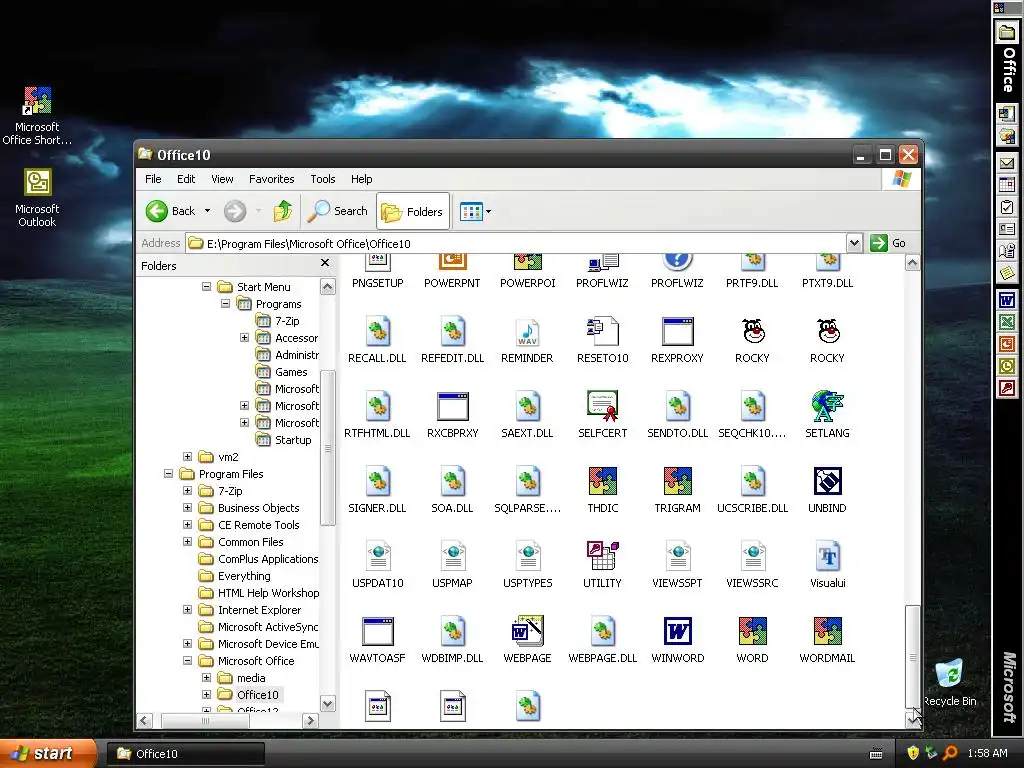The height and width of the screenshot is (768, 1024).
Task: Select the USPMAP file icon
Action: (452, 556)
